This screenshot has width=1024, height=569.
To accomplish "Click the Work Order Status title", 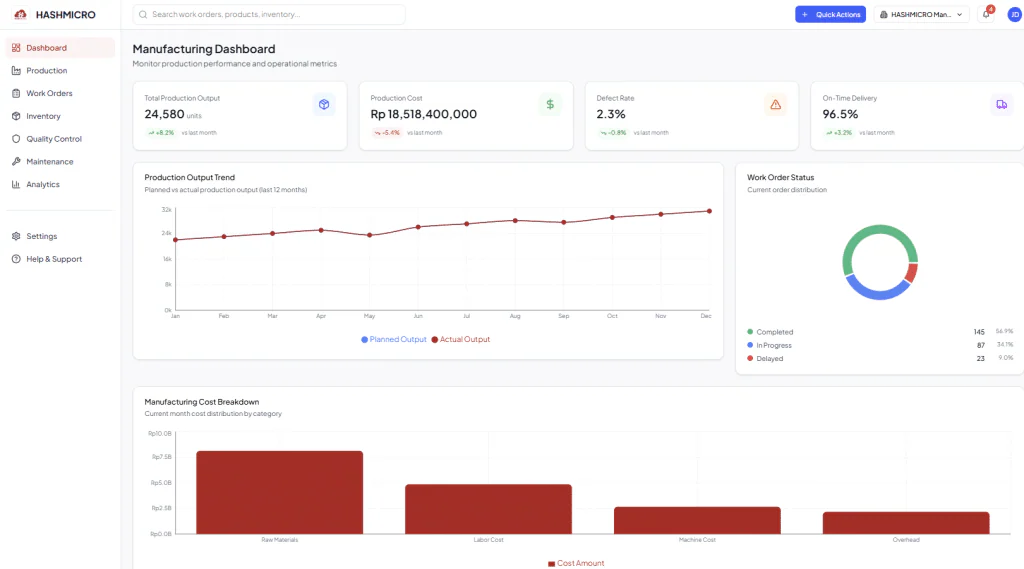I will [x=780, y=177].
